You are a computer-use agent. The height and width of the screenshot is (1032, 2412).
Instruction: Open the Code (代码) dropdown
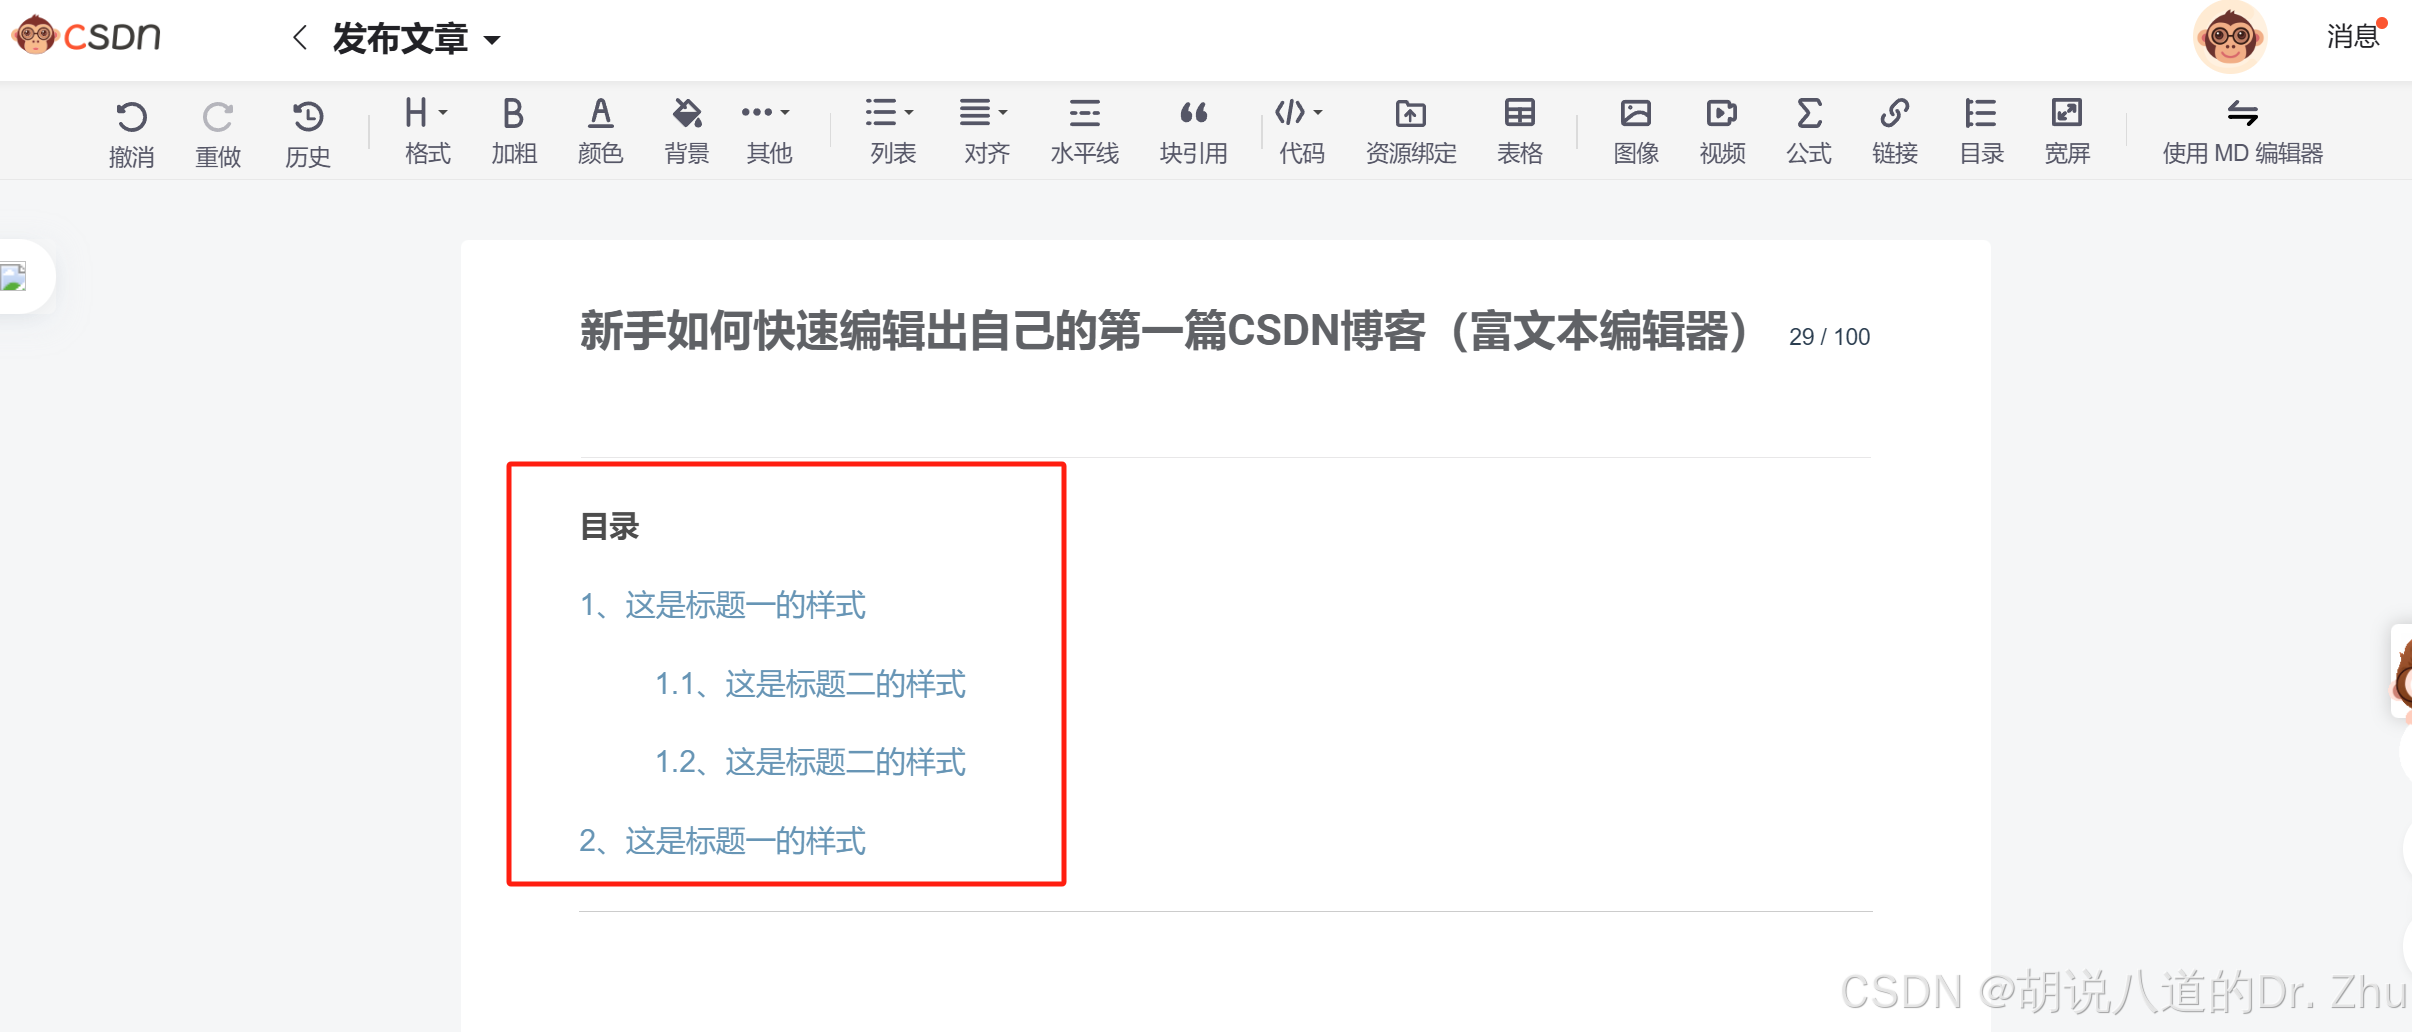point(1301,131)
